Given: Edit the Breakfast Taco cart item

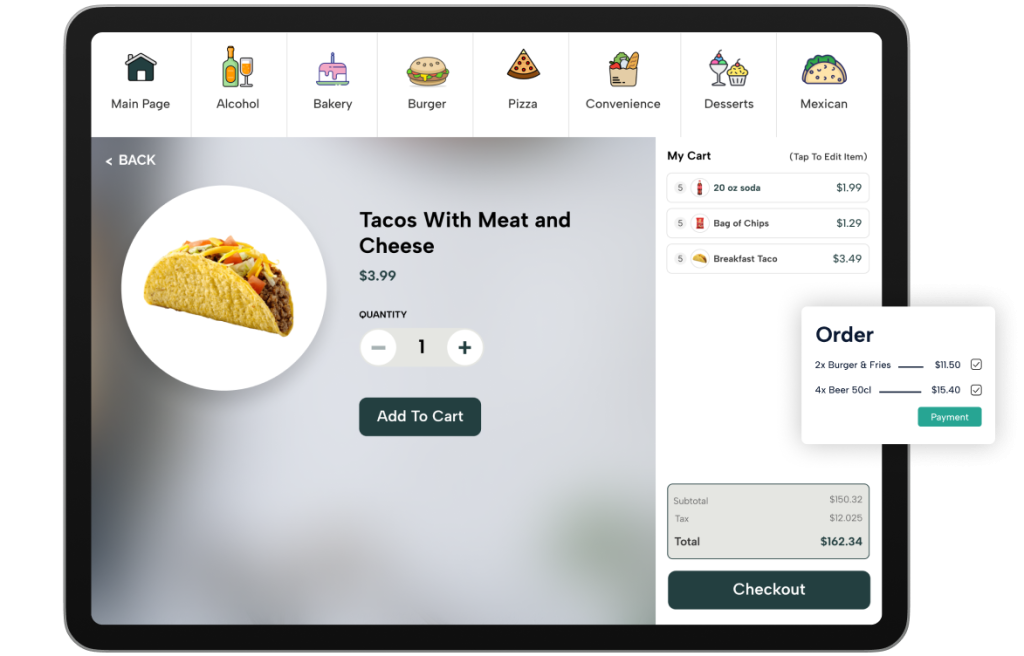Looking at the screenshot, I should click(x=768, y=259).
